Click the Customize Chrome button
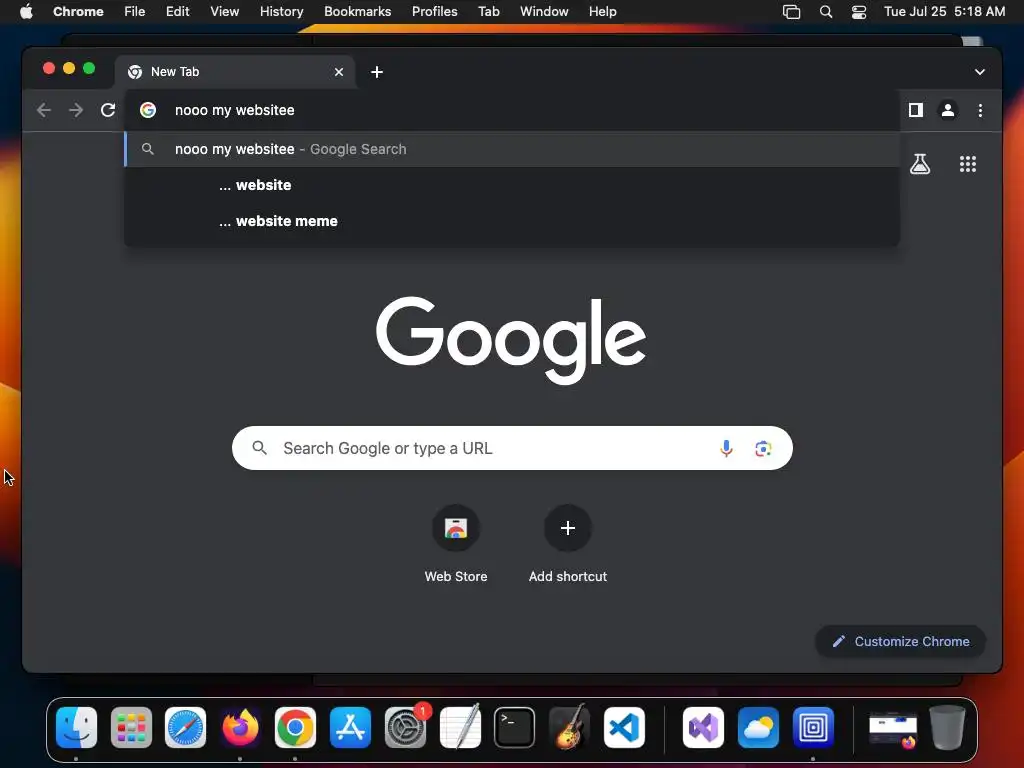 pyautogui.click(x=901, y=641)
